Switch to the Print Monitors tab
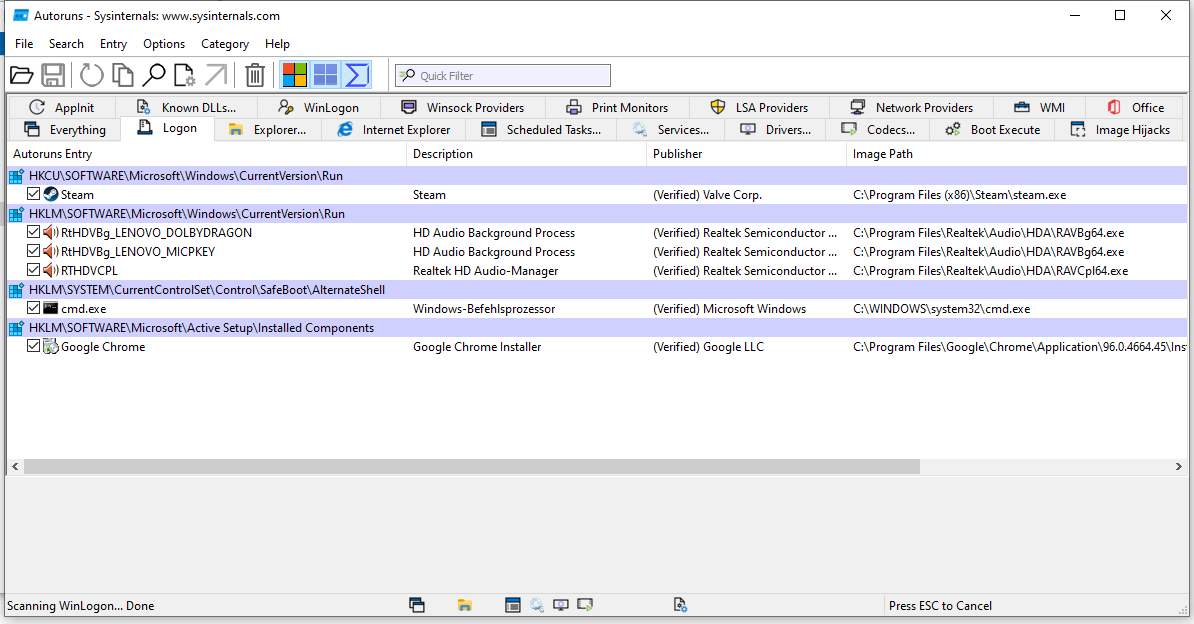Image resolution: width=1194 pixels, height=624 pixels. [617, 107]
